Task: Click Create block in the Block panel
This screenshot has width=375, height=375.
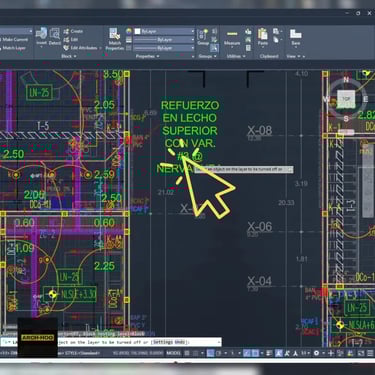Action: (73, 31)
